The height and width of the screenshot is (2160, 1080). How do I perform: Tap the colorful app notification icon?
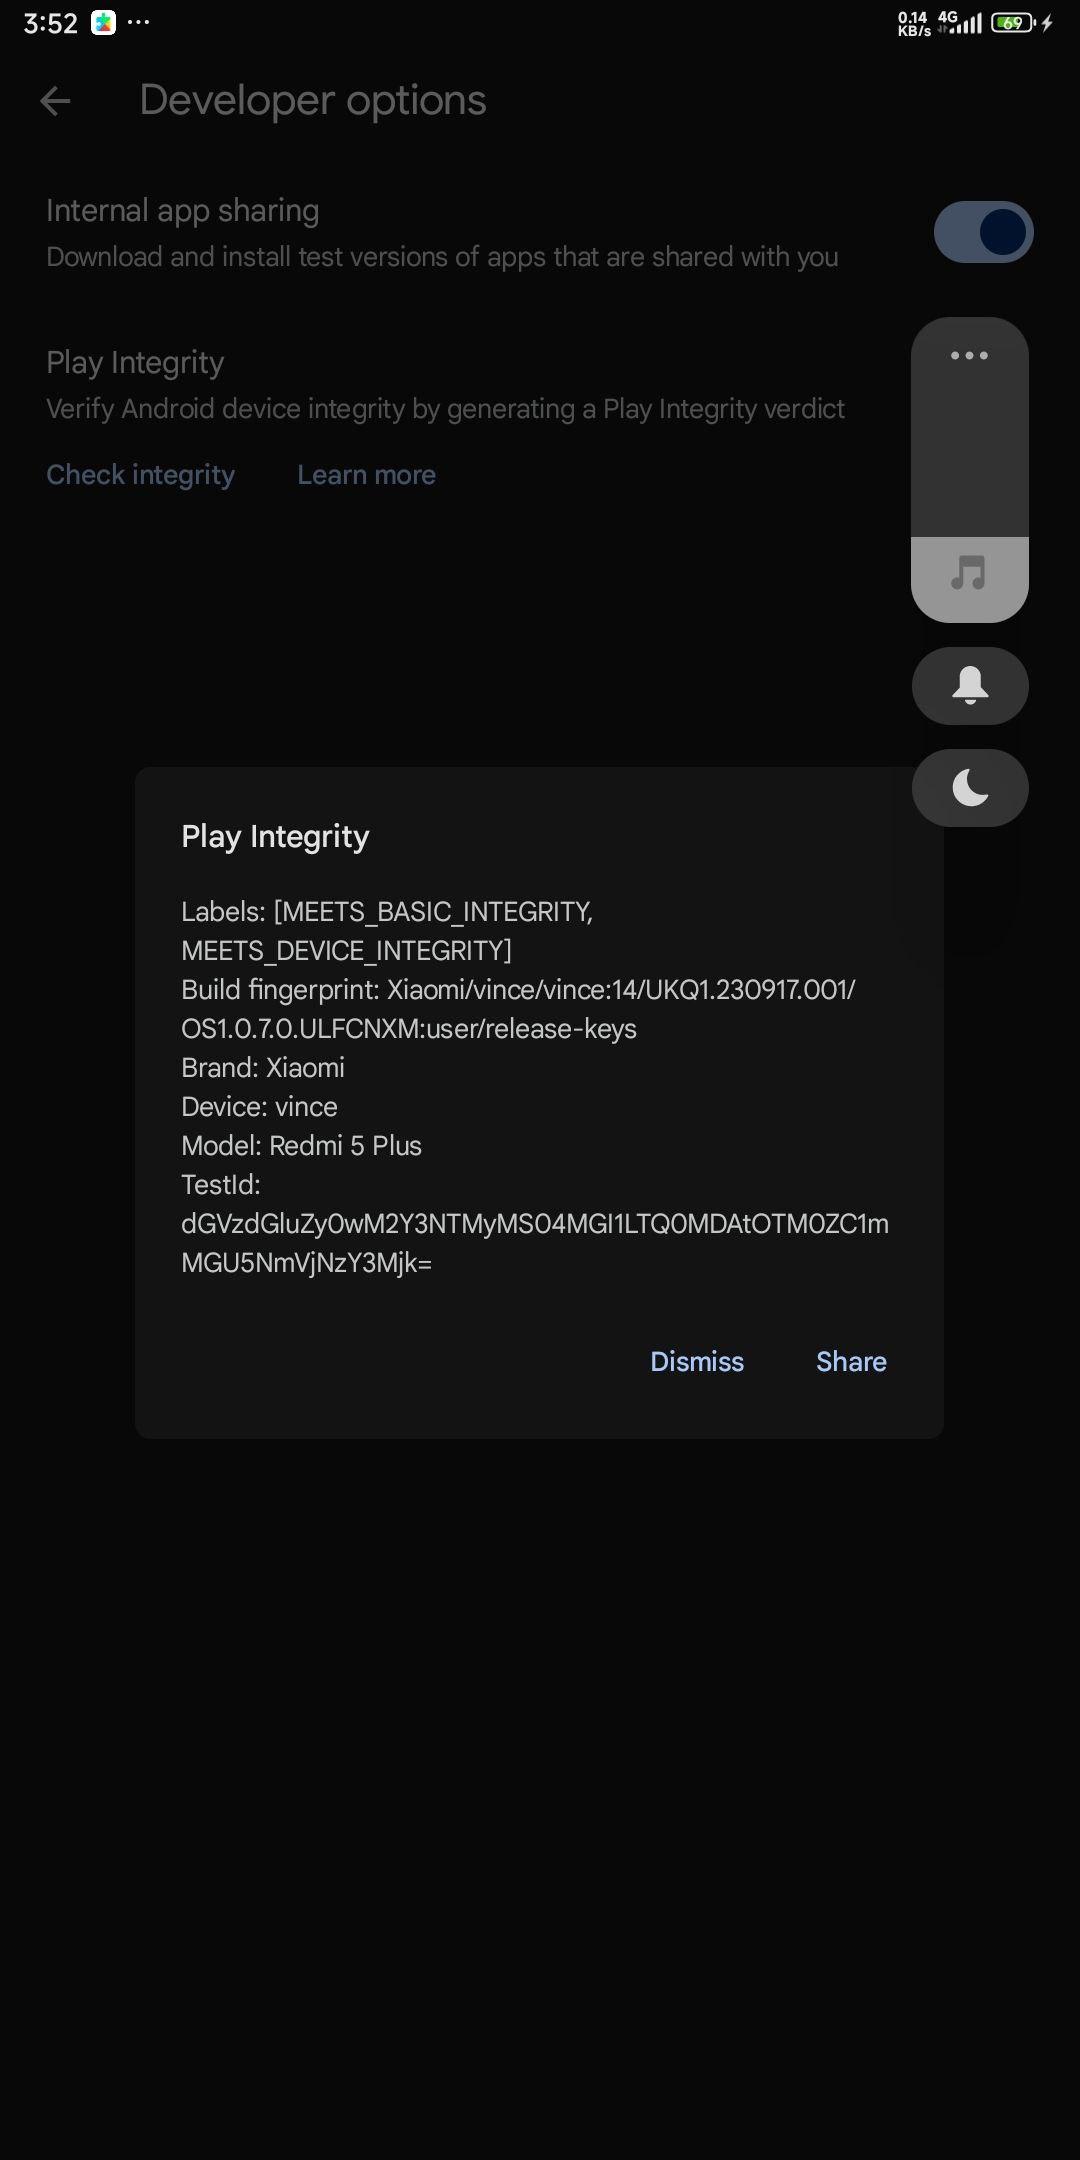104,23
